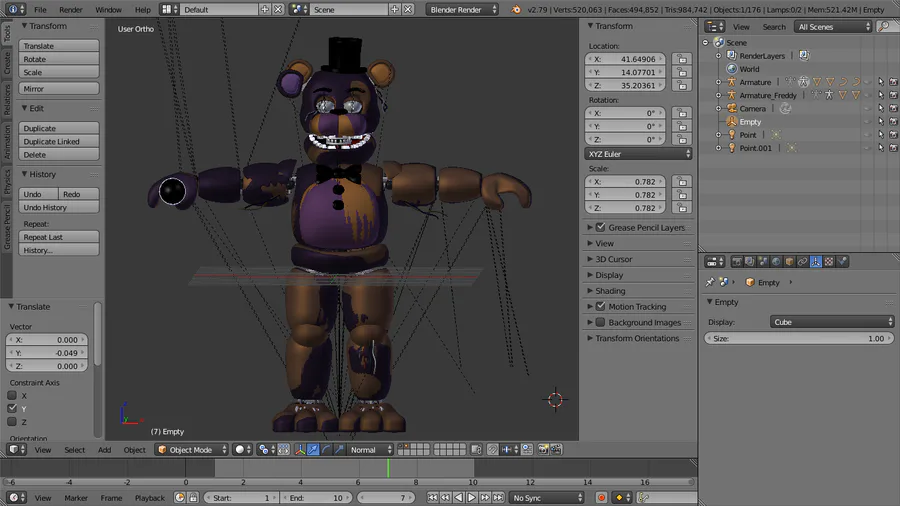900x506 pixels.
Task: Toggle the 3D manipulator widget icon
Action: coord(300,450)
